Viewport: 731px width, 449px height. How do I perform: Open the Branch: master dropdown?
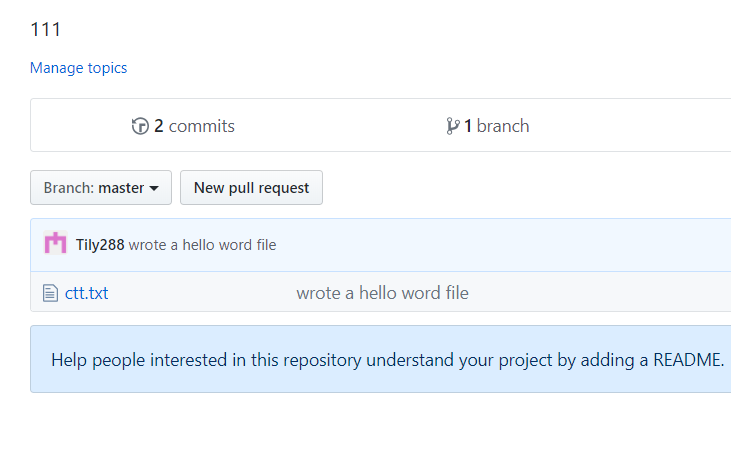pos(101,187)
